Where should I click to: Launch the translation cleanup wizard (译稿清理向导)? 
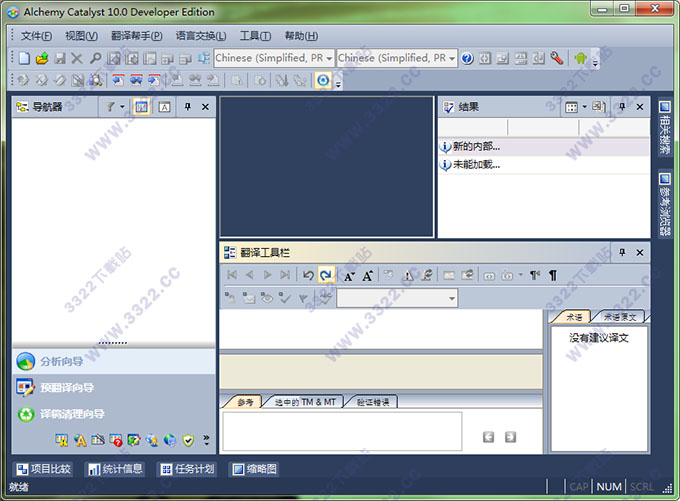tap(114, 414)
